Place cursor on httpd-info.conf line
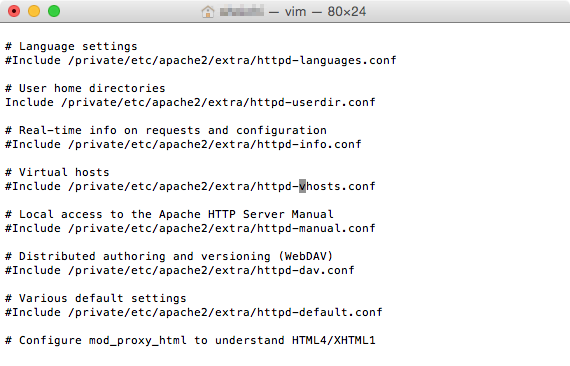Screen dimensions: 570x366 [x=183, y=144]
